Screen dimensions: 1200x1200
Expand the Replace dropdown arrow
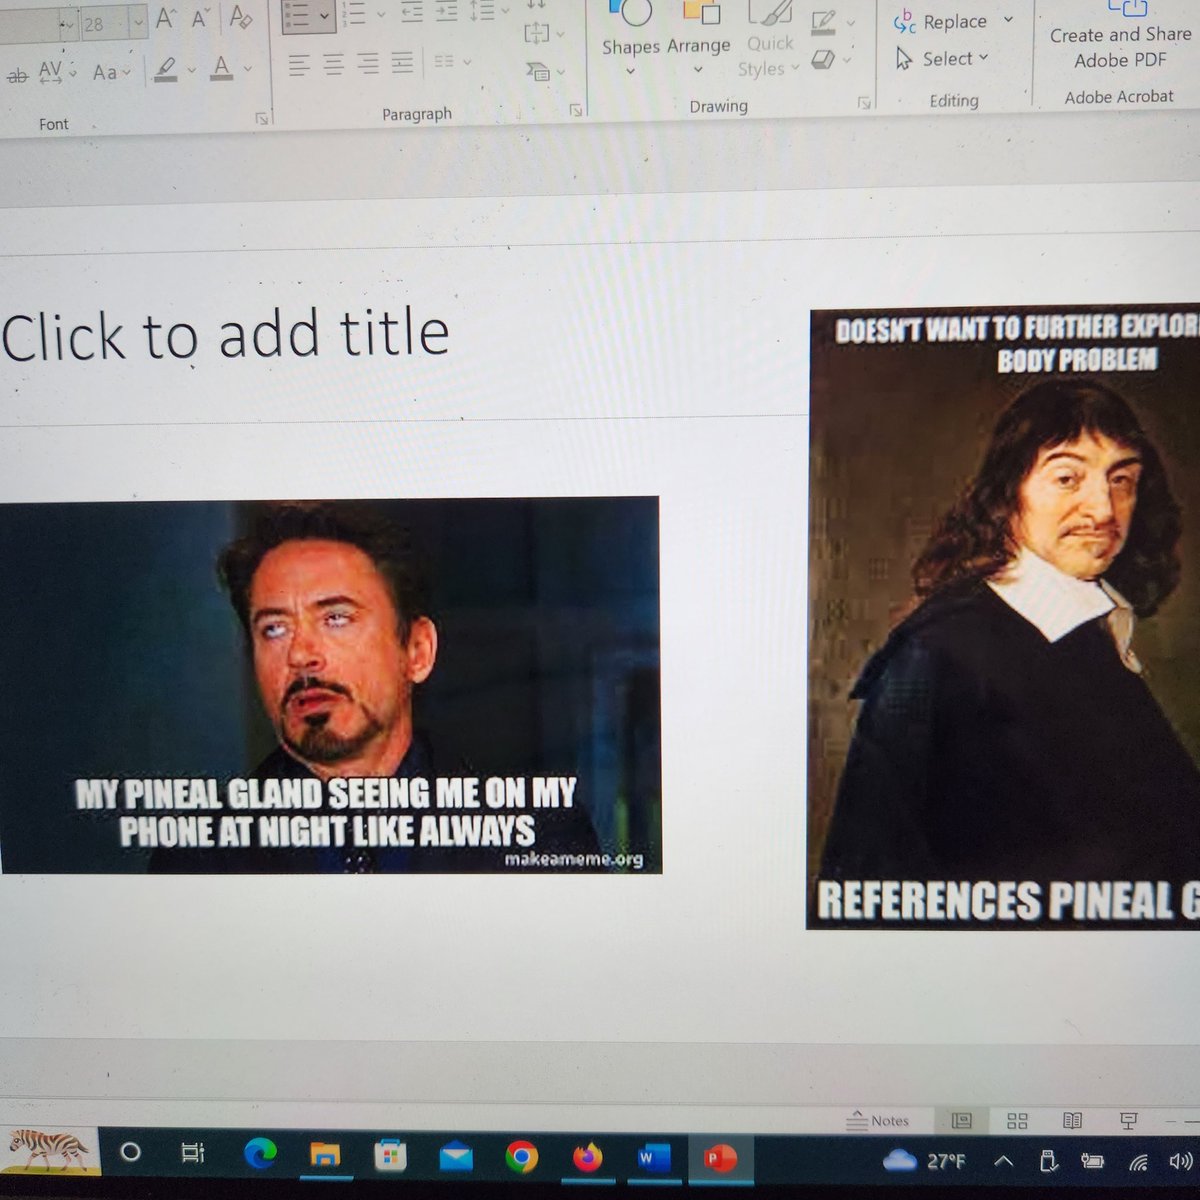point(1008,19)
